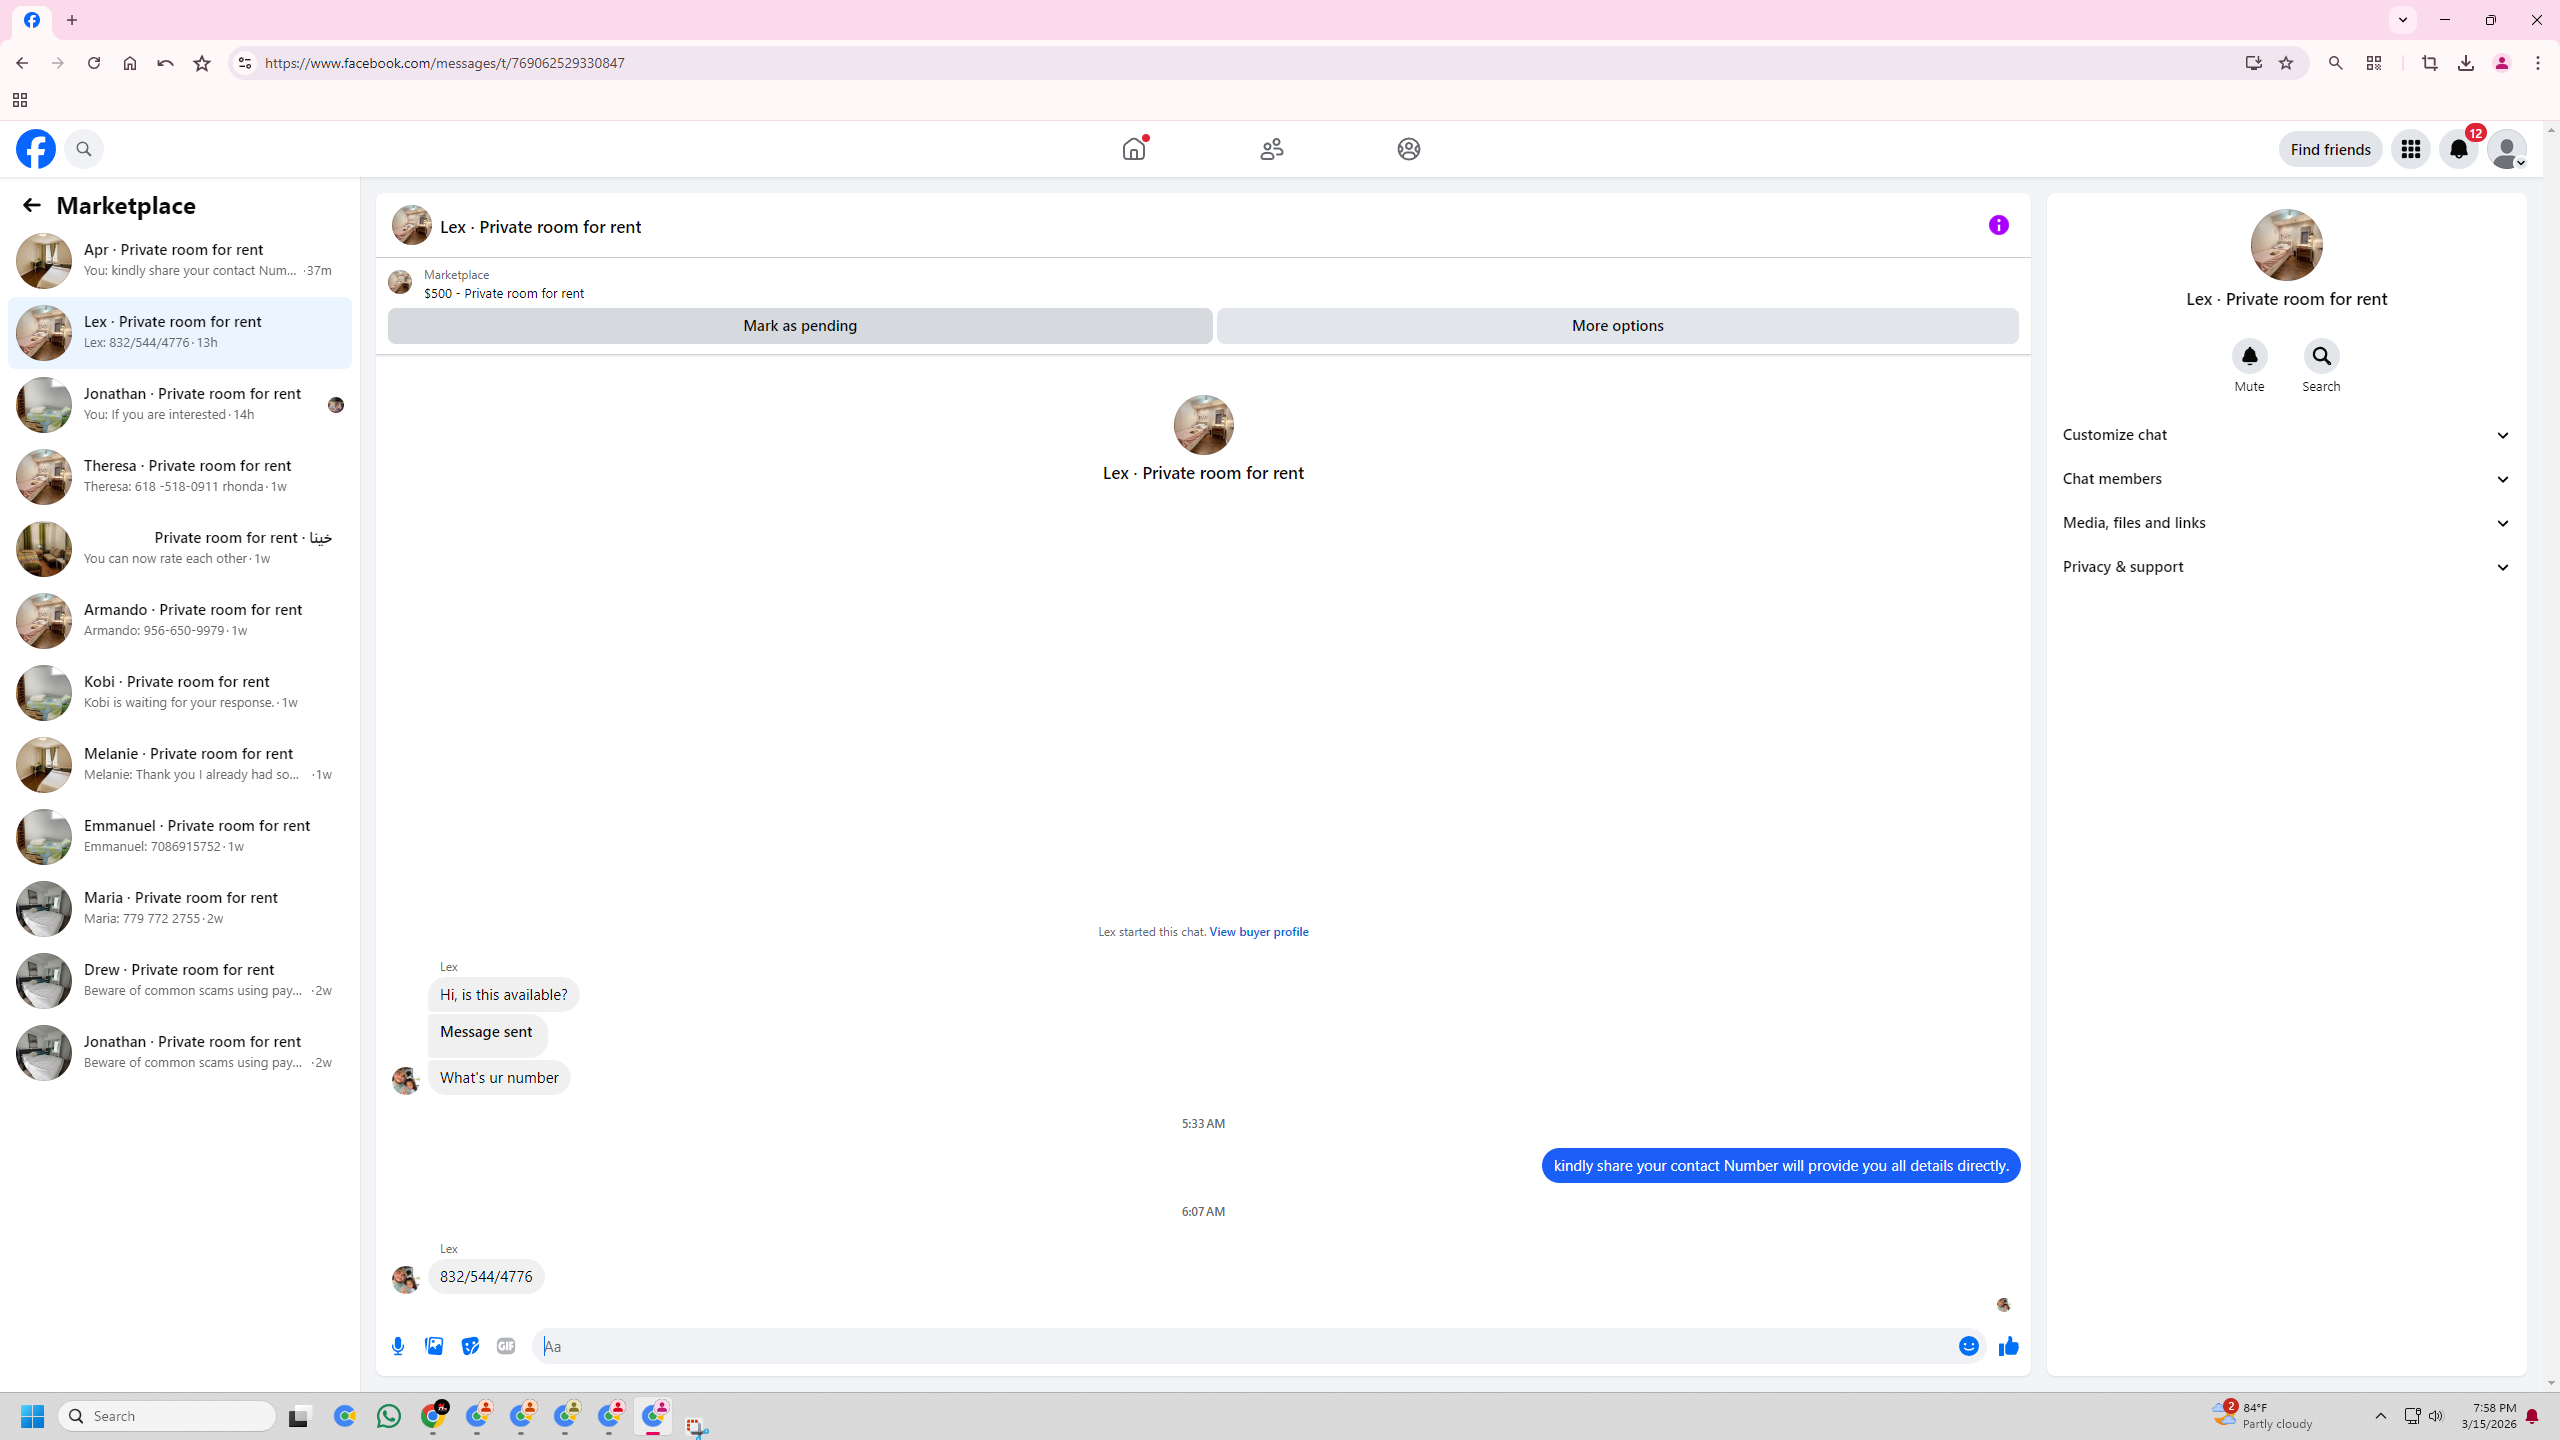Click the message text input field

(1244, 1347)
